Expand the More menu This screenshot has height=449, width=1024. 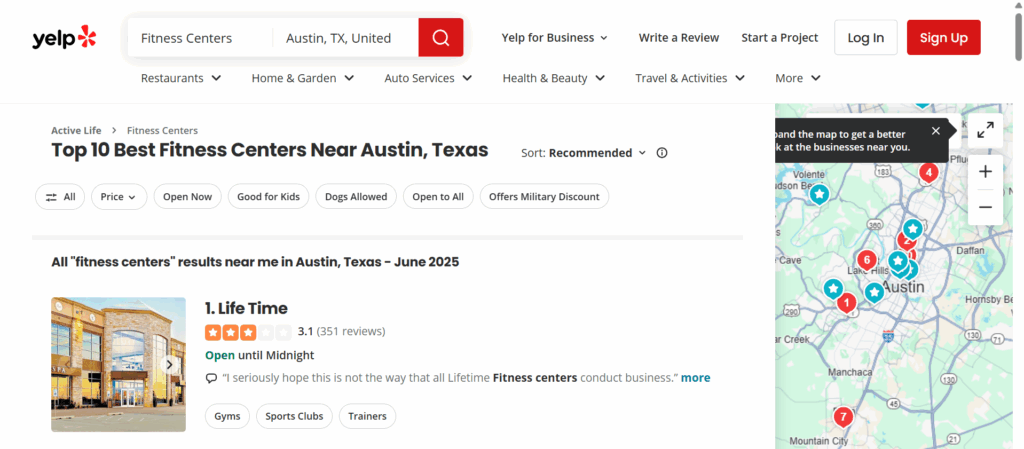pos(797,78)
